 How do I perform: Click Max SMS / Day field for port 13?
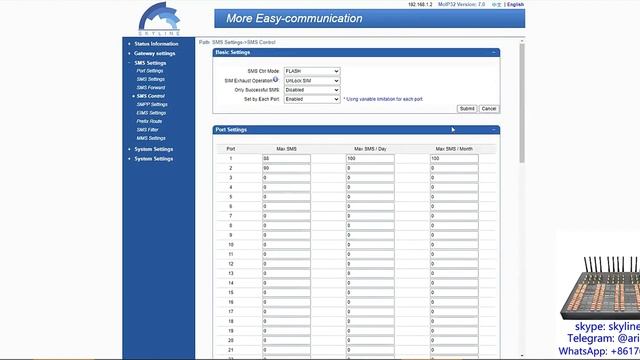point(370,273)
